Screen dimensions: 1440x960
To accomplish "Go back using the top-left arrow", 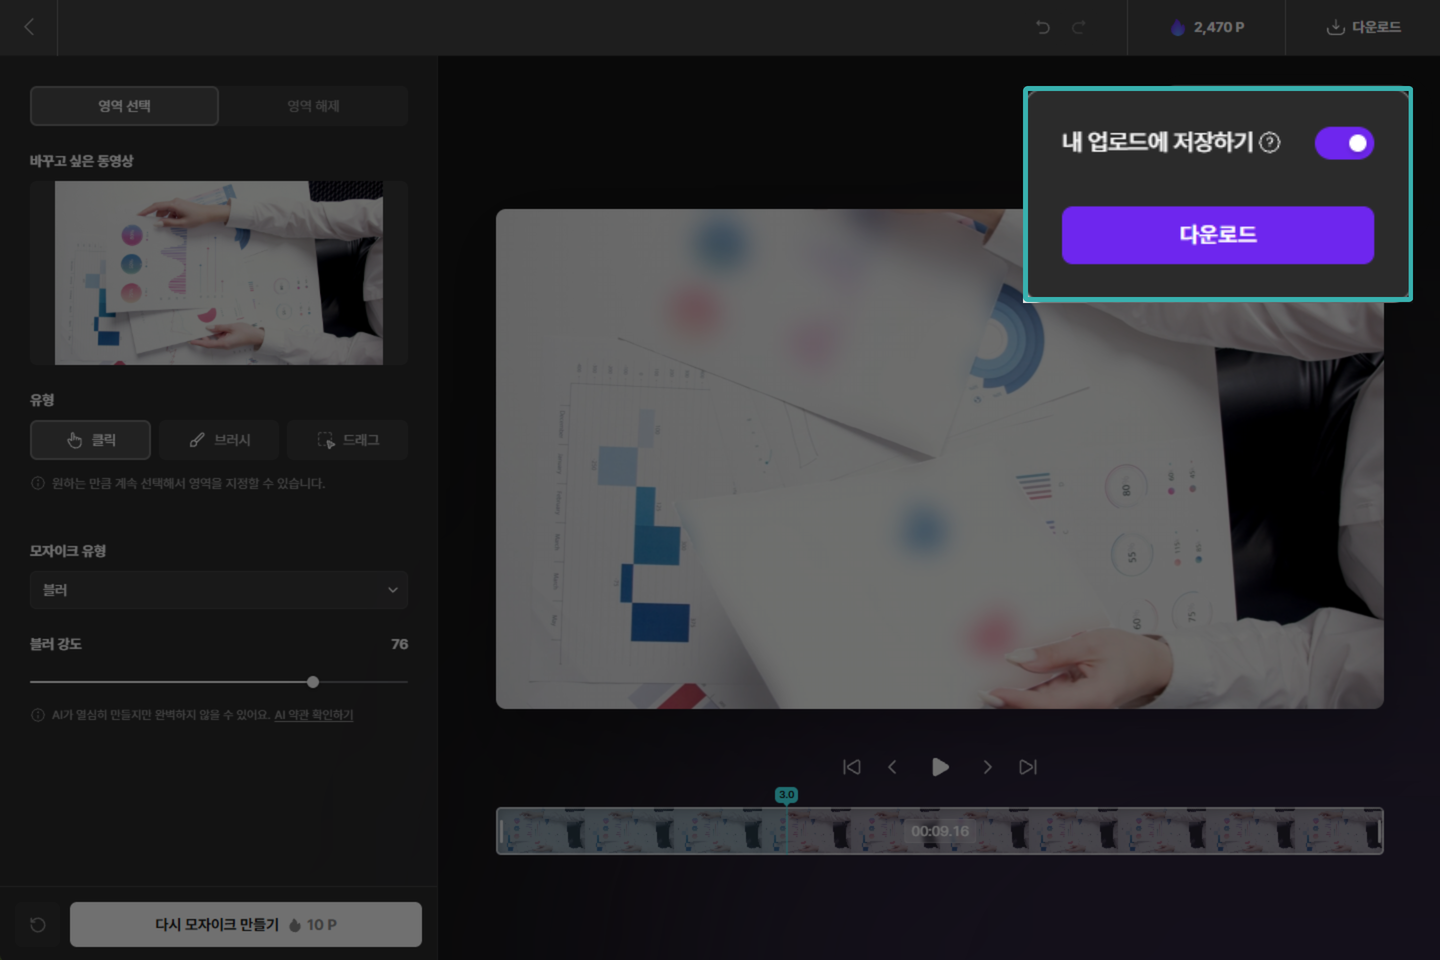I will [29, 27].
